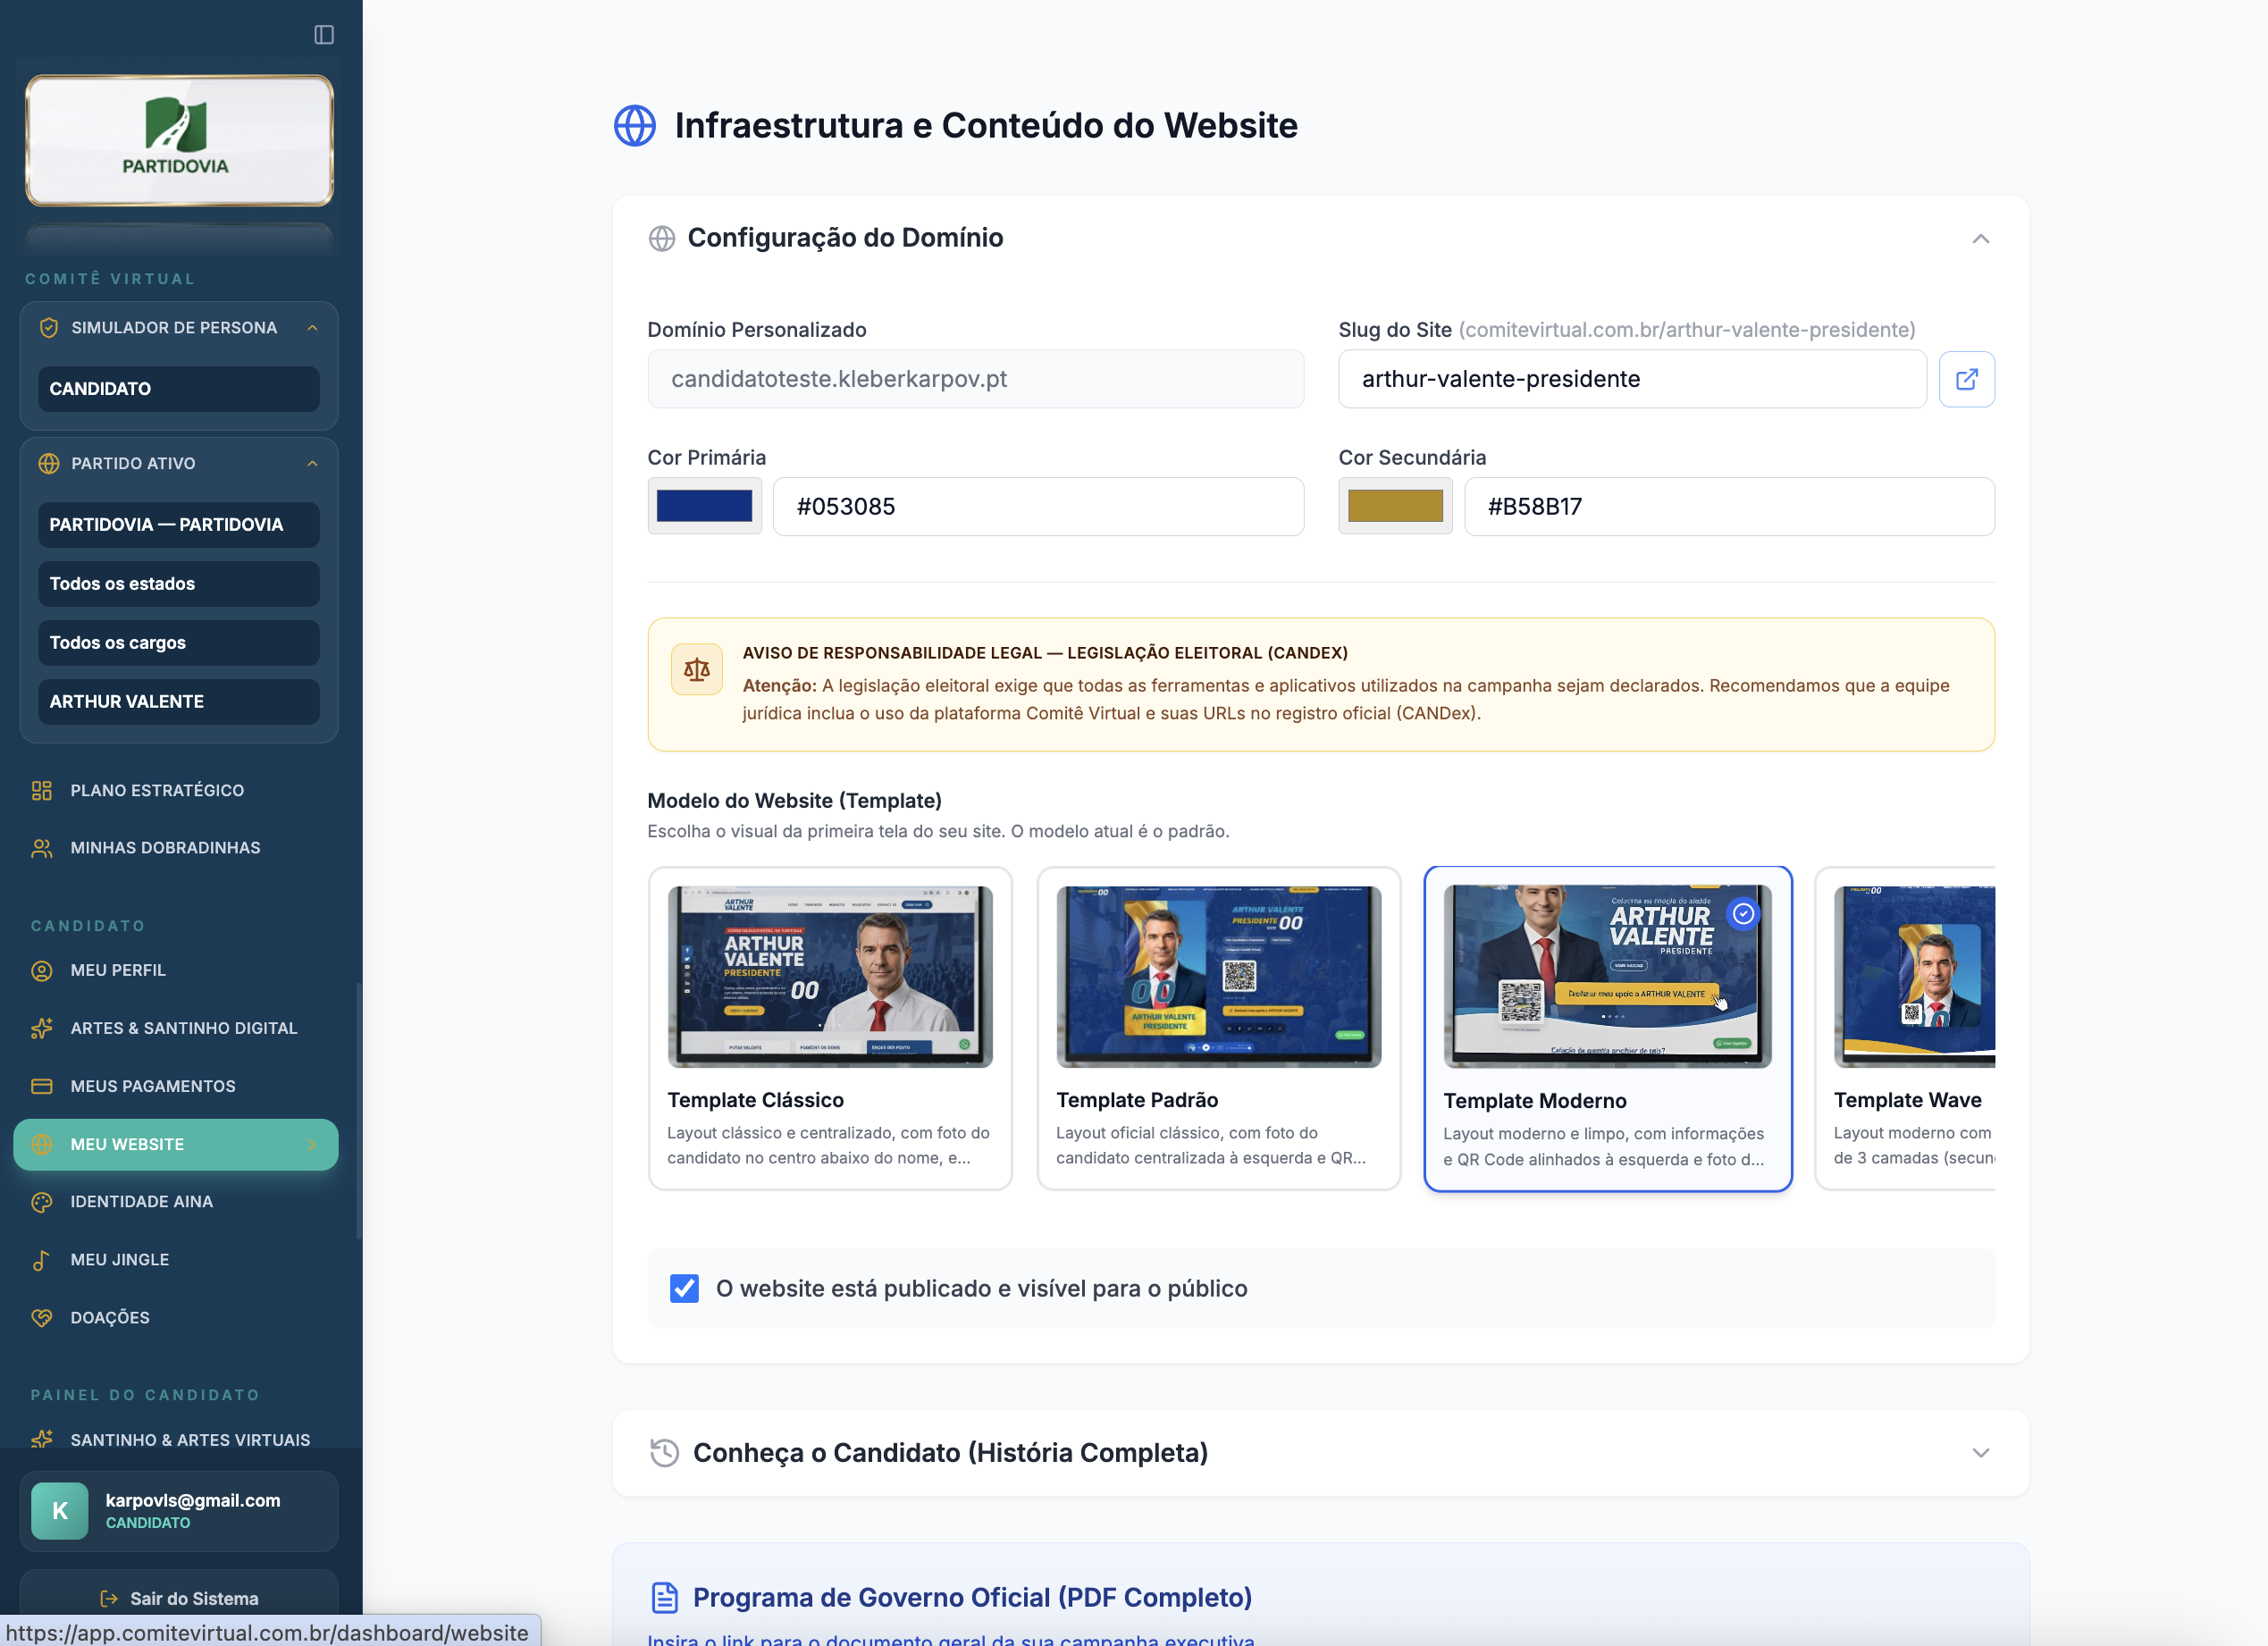Open the secondary color gold swatch
This screenshot has height=1646, width=2268.
[x=1395, y=506]
